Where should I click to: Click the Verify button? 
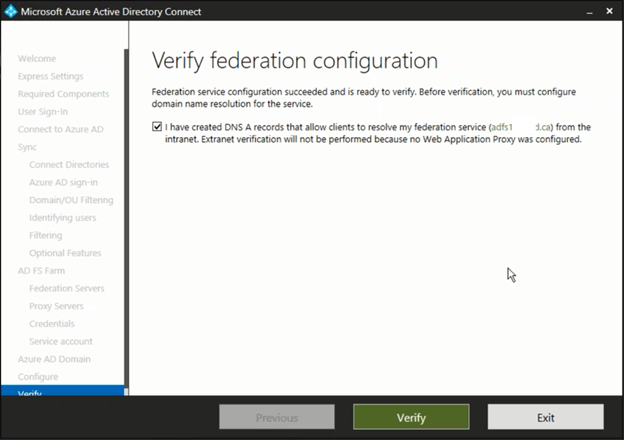tap(411, 417)
